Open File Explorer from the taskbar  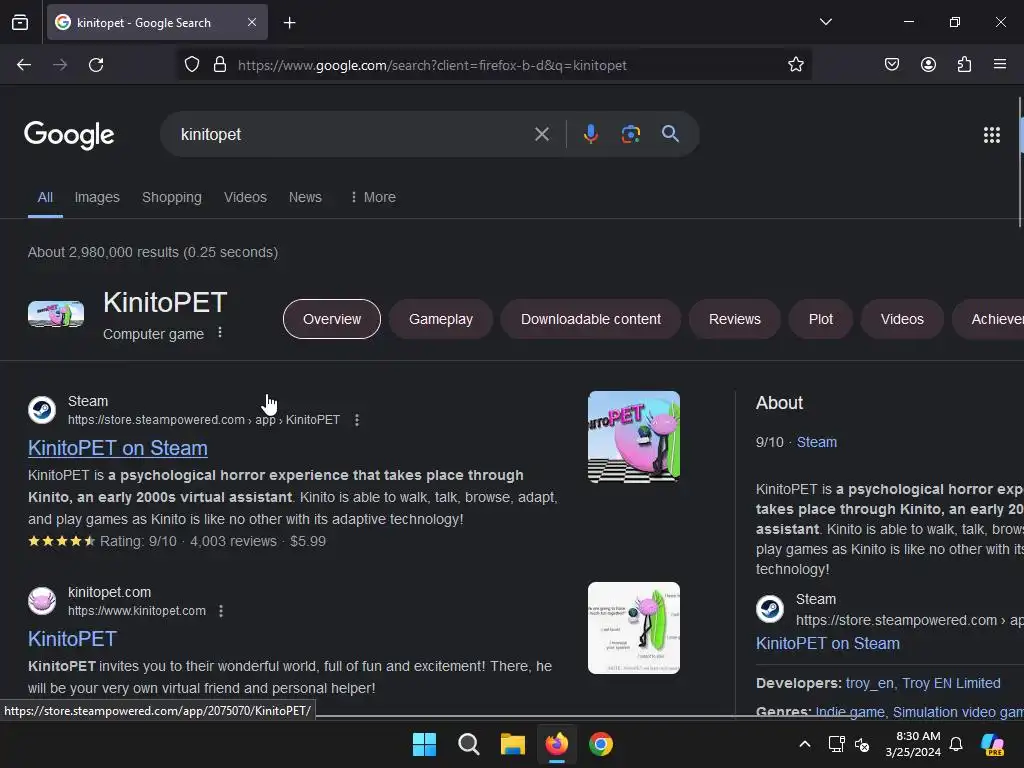pos(513,744)
